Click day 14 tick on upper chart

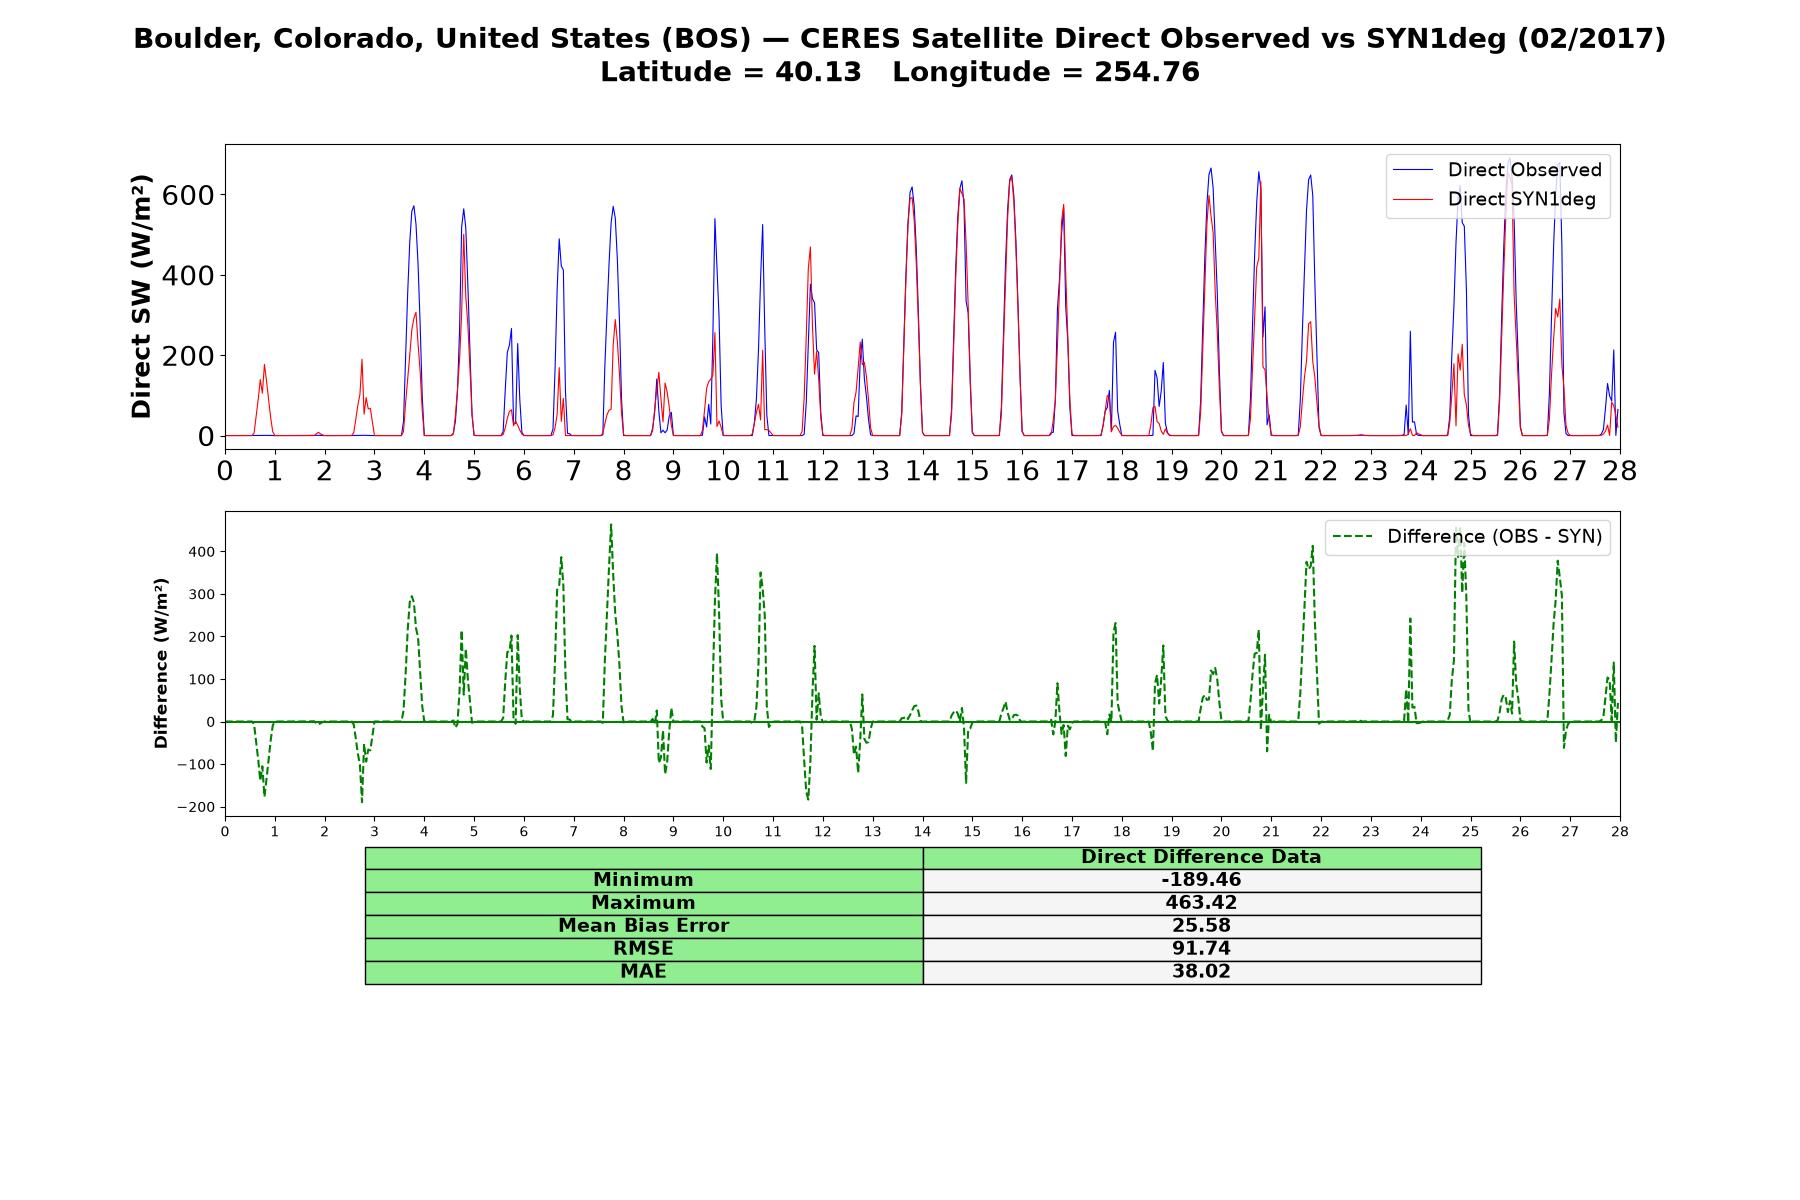(x=922, y=470)
